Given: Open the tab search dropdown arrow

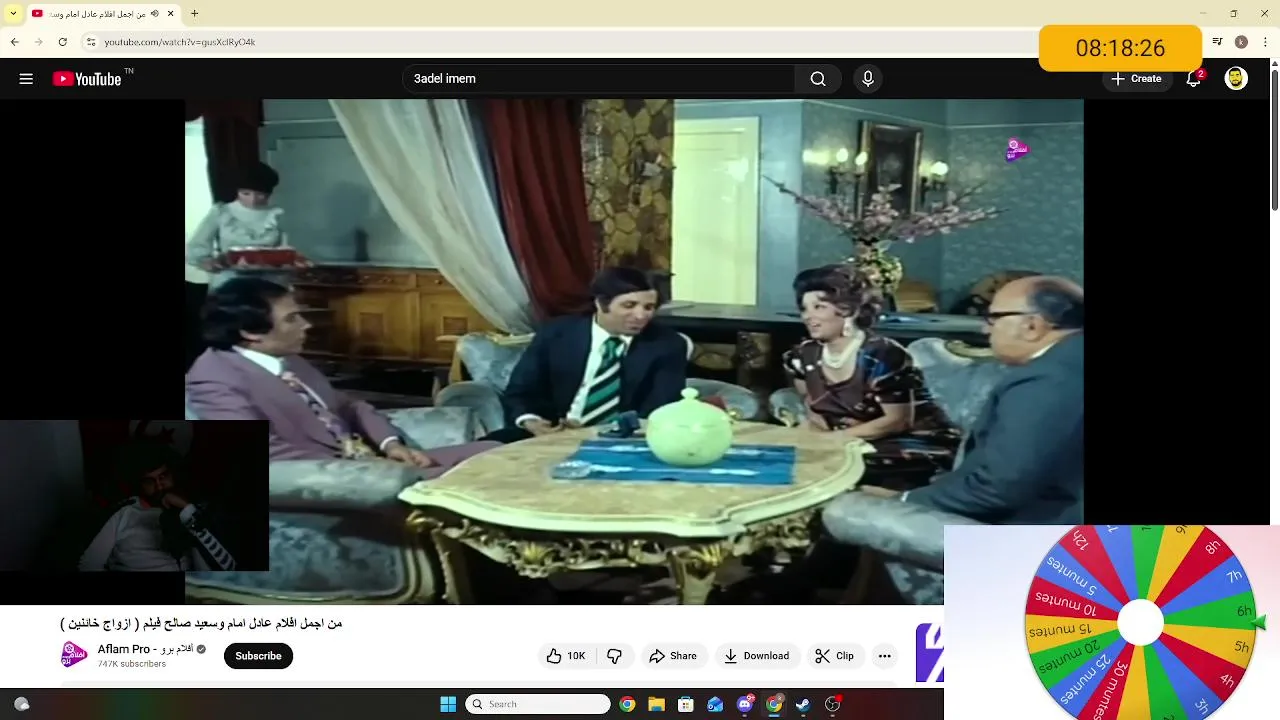Looking at the screenshot, I should click(x=13, y=14).
